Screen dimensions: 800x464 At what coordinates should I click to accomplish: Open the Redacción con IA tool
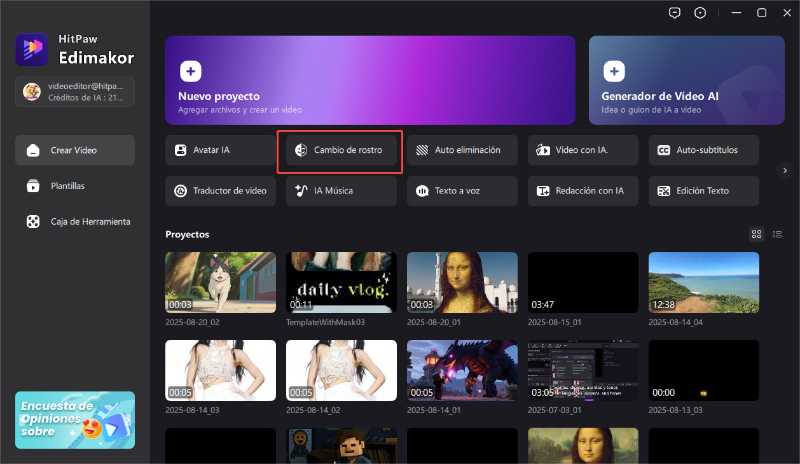point(583,191)
